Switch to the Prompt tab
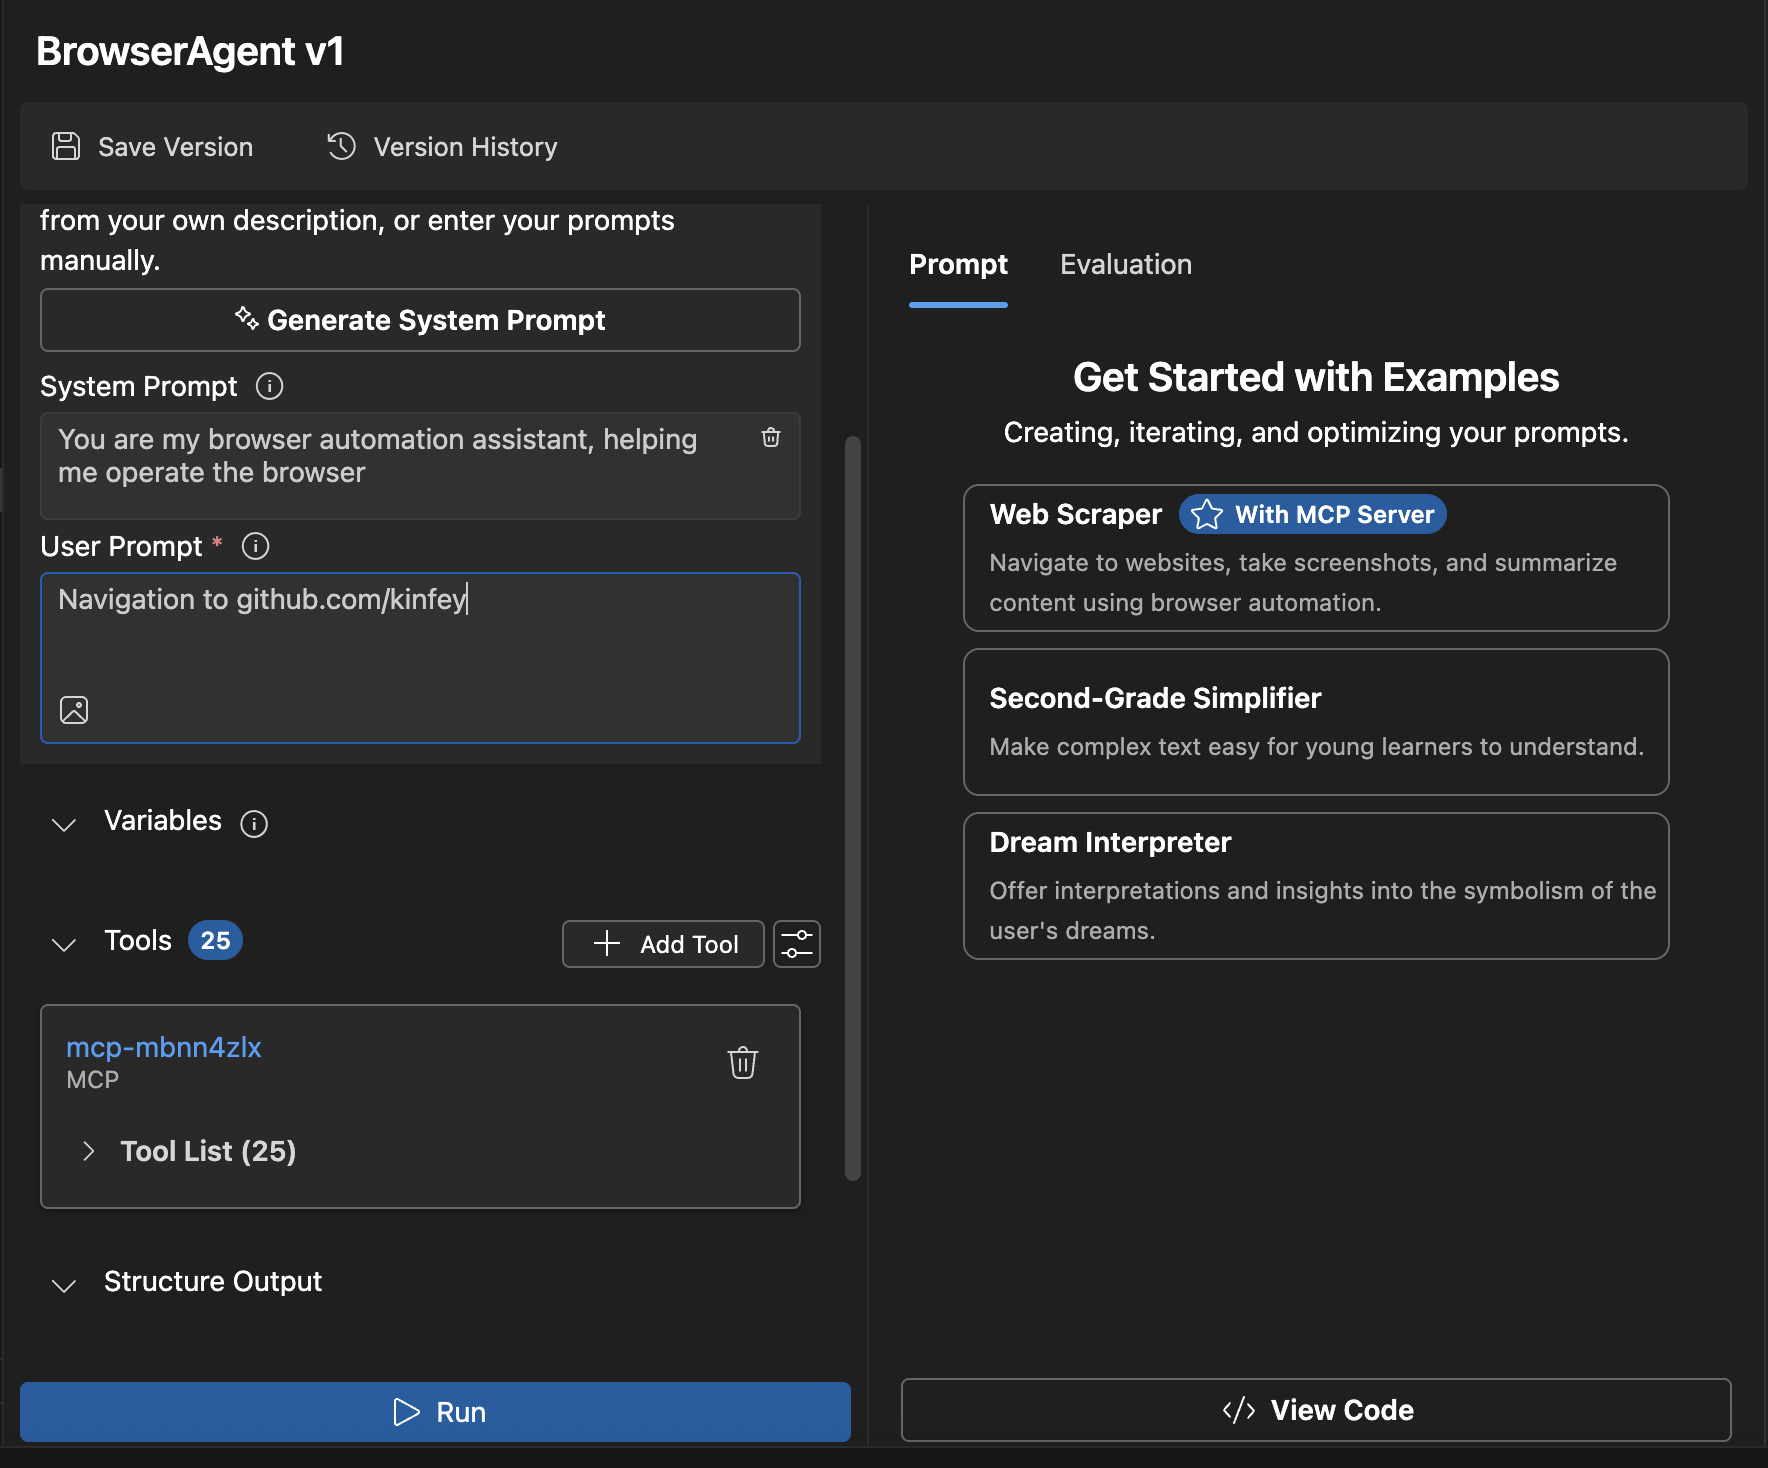The height and width of the screenshot is (1468, 1768). pyautogui.click(x=958, y=264)
